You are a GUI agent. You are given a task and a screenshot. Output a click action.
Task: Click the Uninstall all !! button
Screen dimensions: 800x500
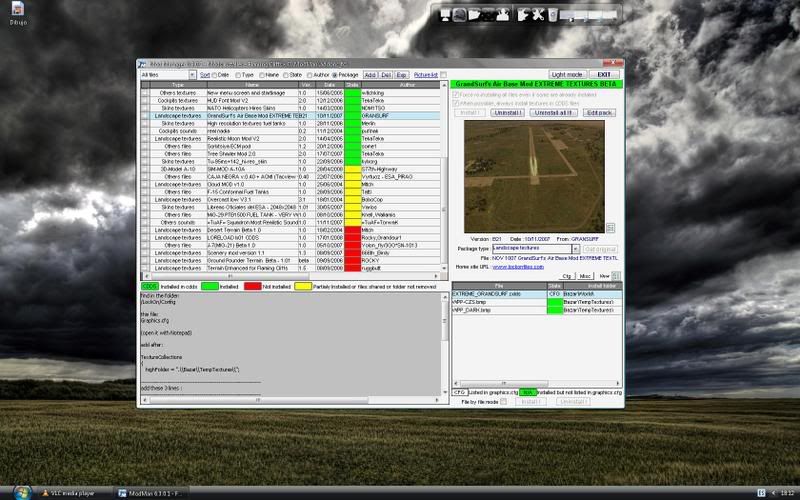pos(553,113)
